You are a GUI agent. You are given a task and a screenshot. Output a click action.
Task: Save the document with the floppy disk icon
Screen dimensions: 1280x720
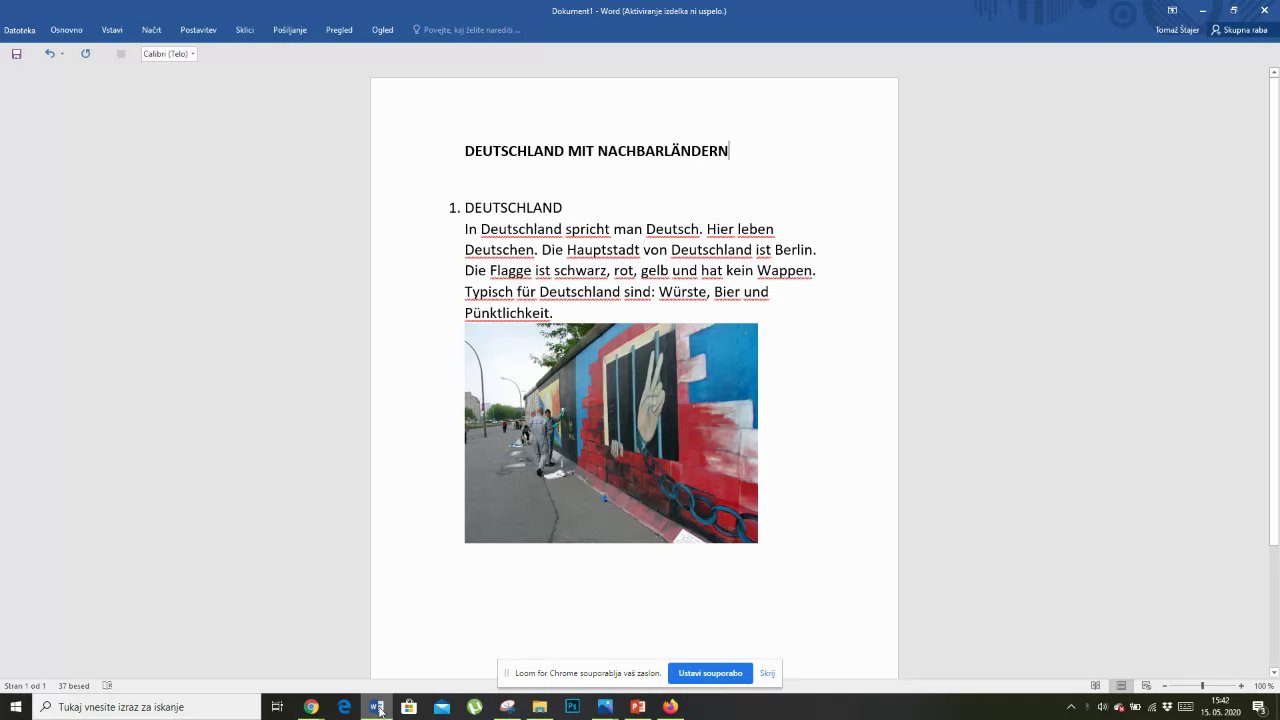point(16,54)
